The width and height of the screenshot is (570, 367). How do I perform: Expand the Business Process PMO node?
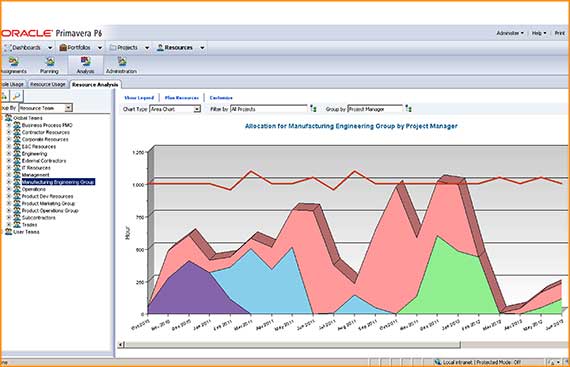click(9, 125)
